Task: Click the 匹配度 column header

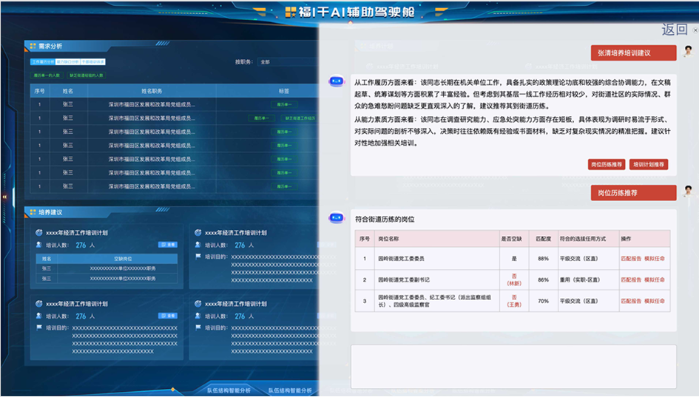Action: (543, 239)
